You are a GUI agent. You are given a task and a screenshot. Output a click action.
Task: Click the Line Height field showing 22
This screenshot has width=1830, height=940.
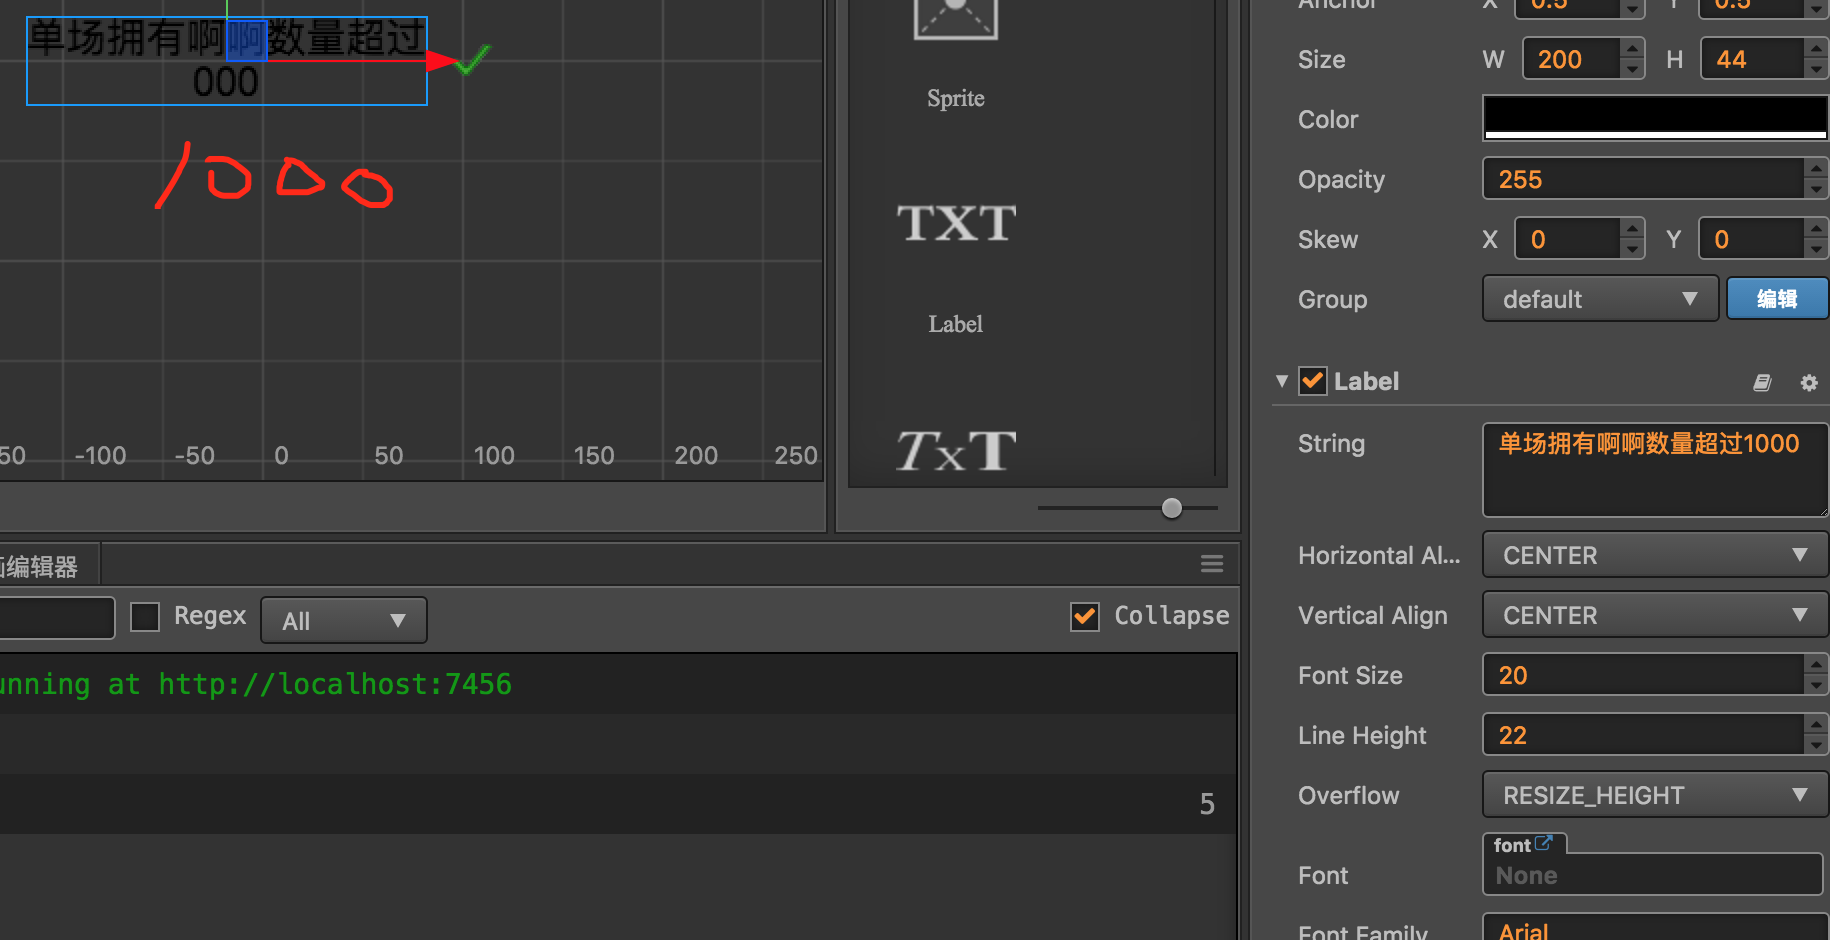(x=1644, y=735)
